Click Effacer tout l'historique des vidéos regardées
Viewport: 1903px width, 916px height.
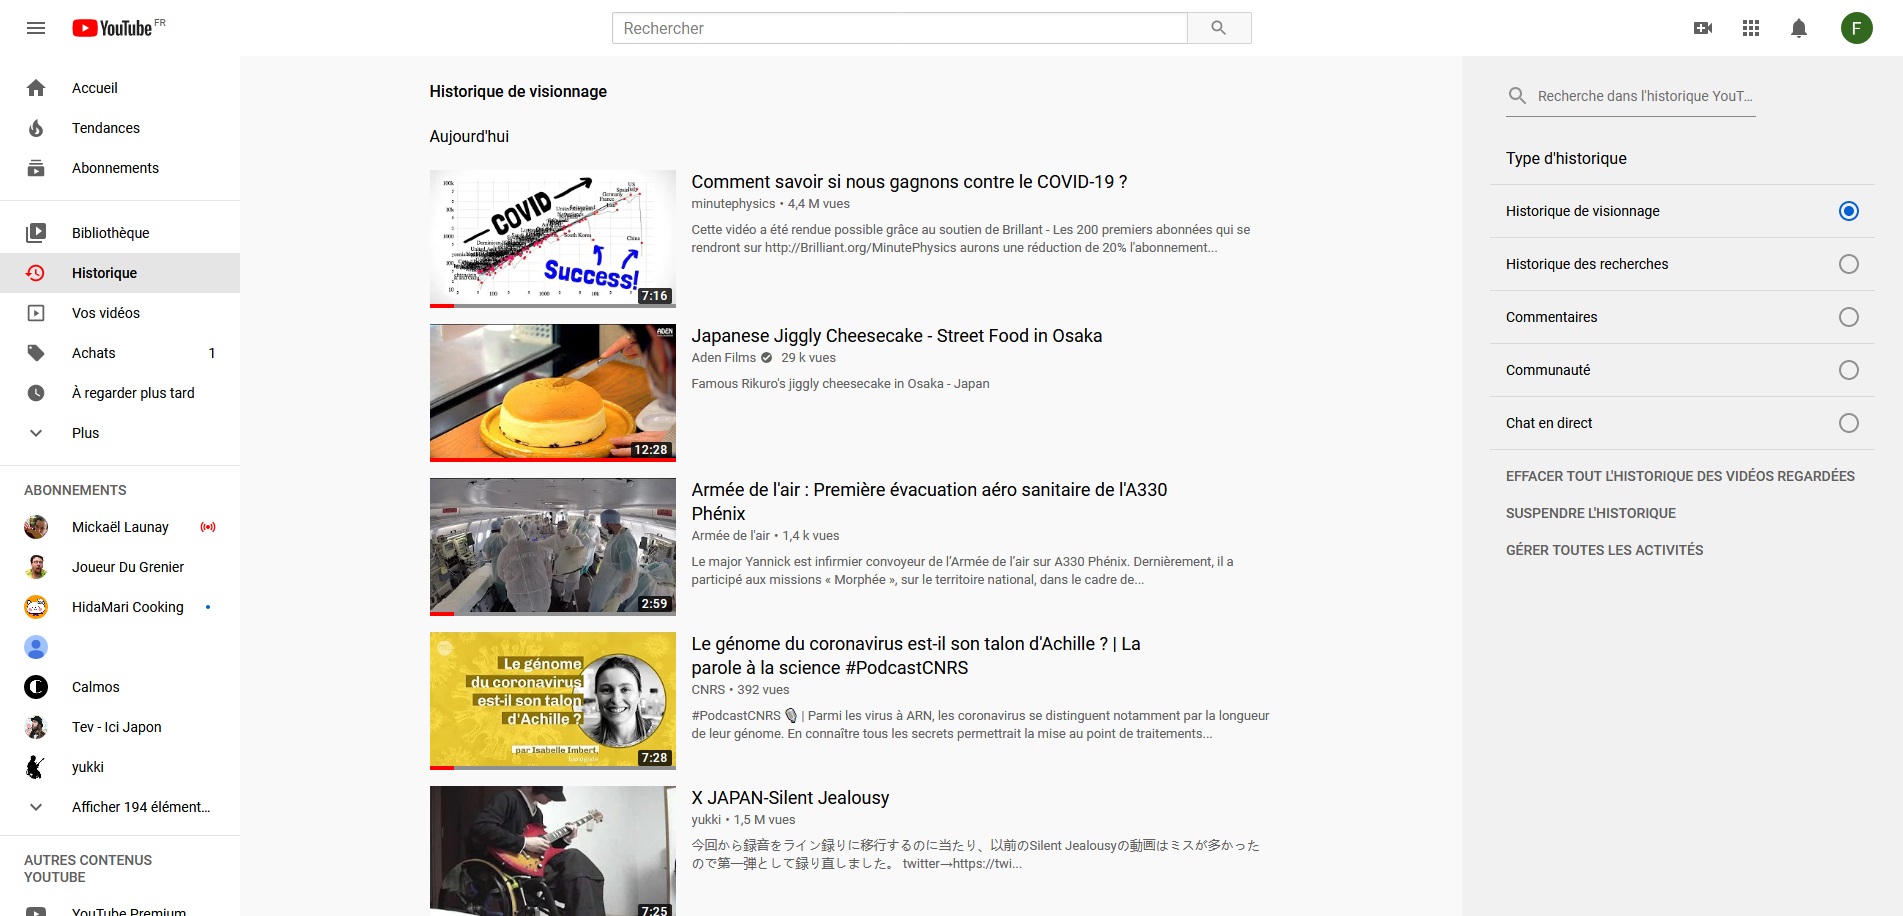click(1680, 476)
